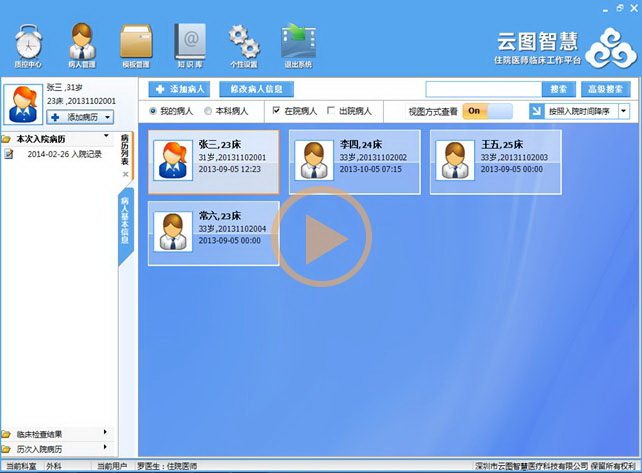
Task: Select the 我的病人 radio button
Action: [153, 111]
